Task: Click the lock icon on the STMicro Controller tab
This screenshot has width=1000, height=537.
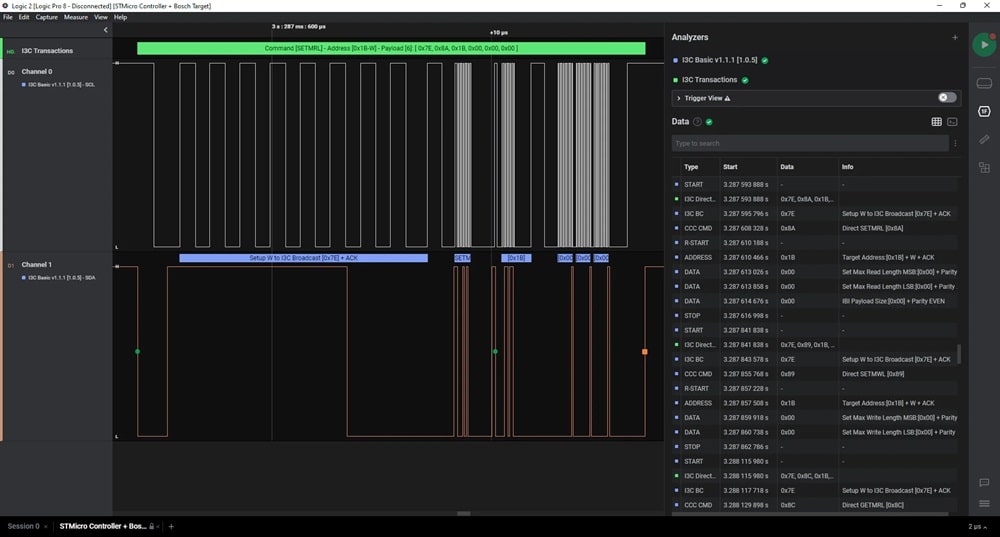Action: point(151,527)
